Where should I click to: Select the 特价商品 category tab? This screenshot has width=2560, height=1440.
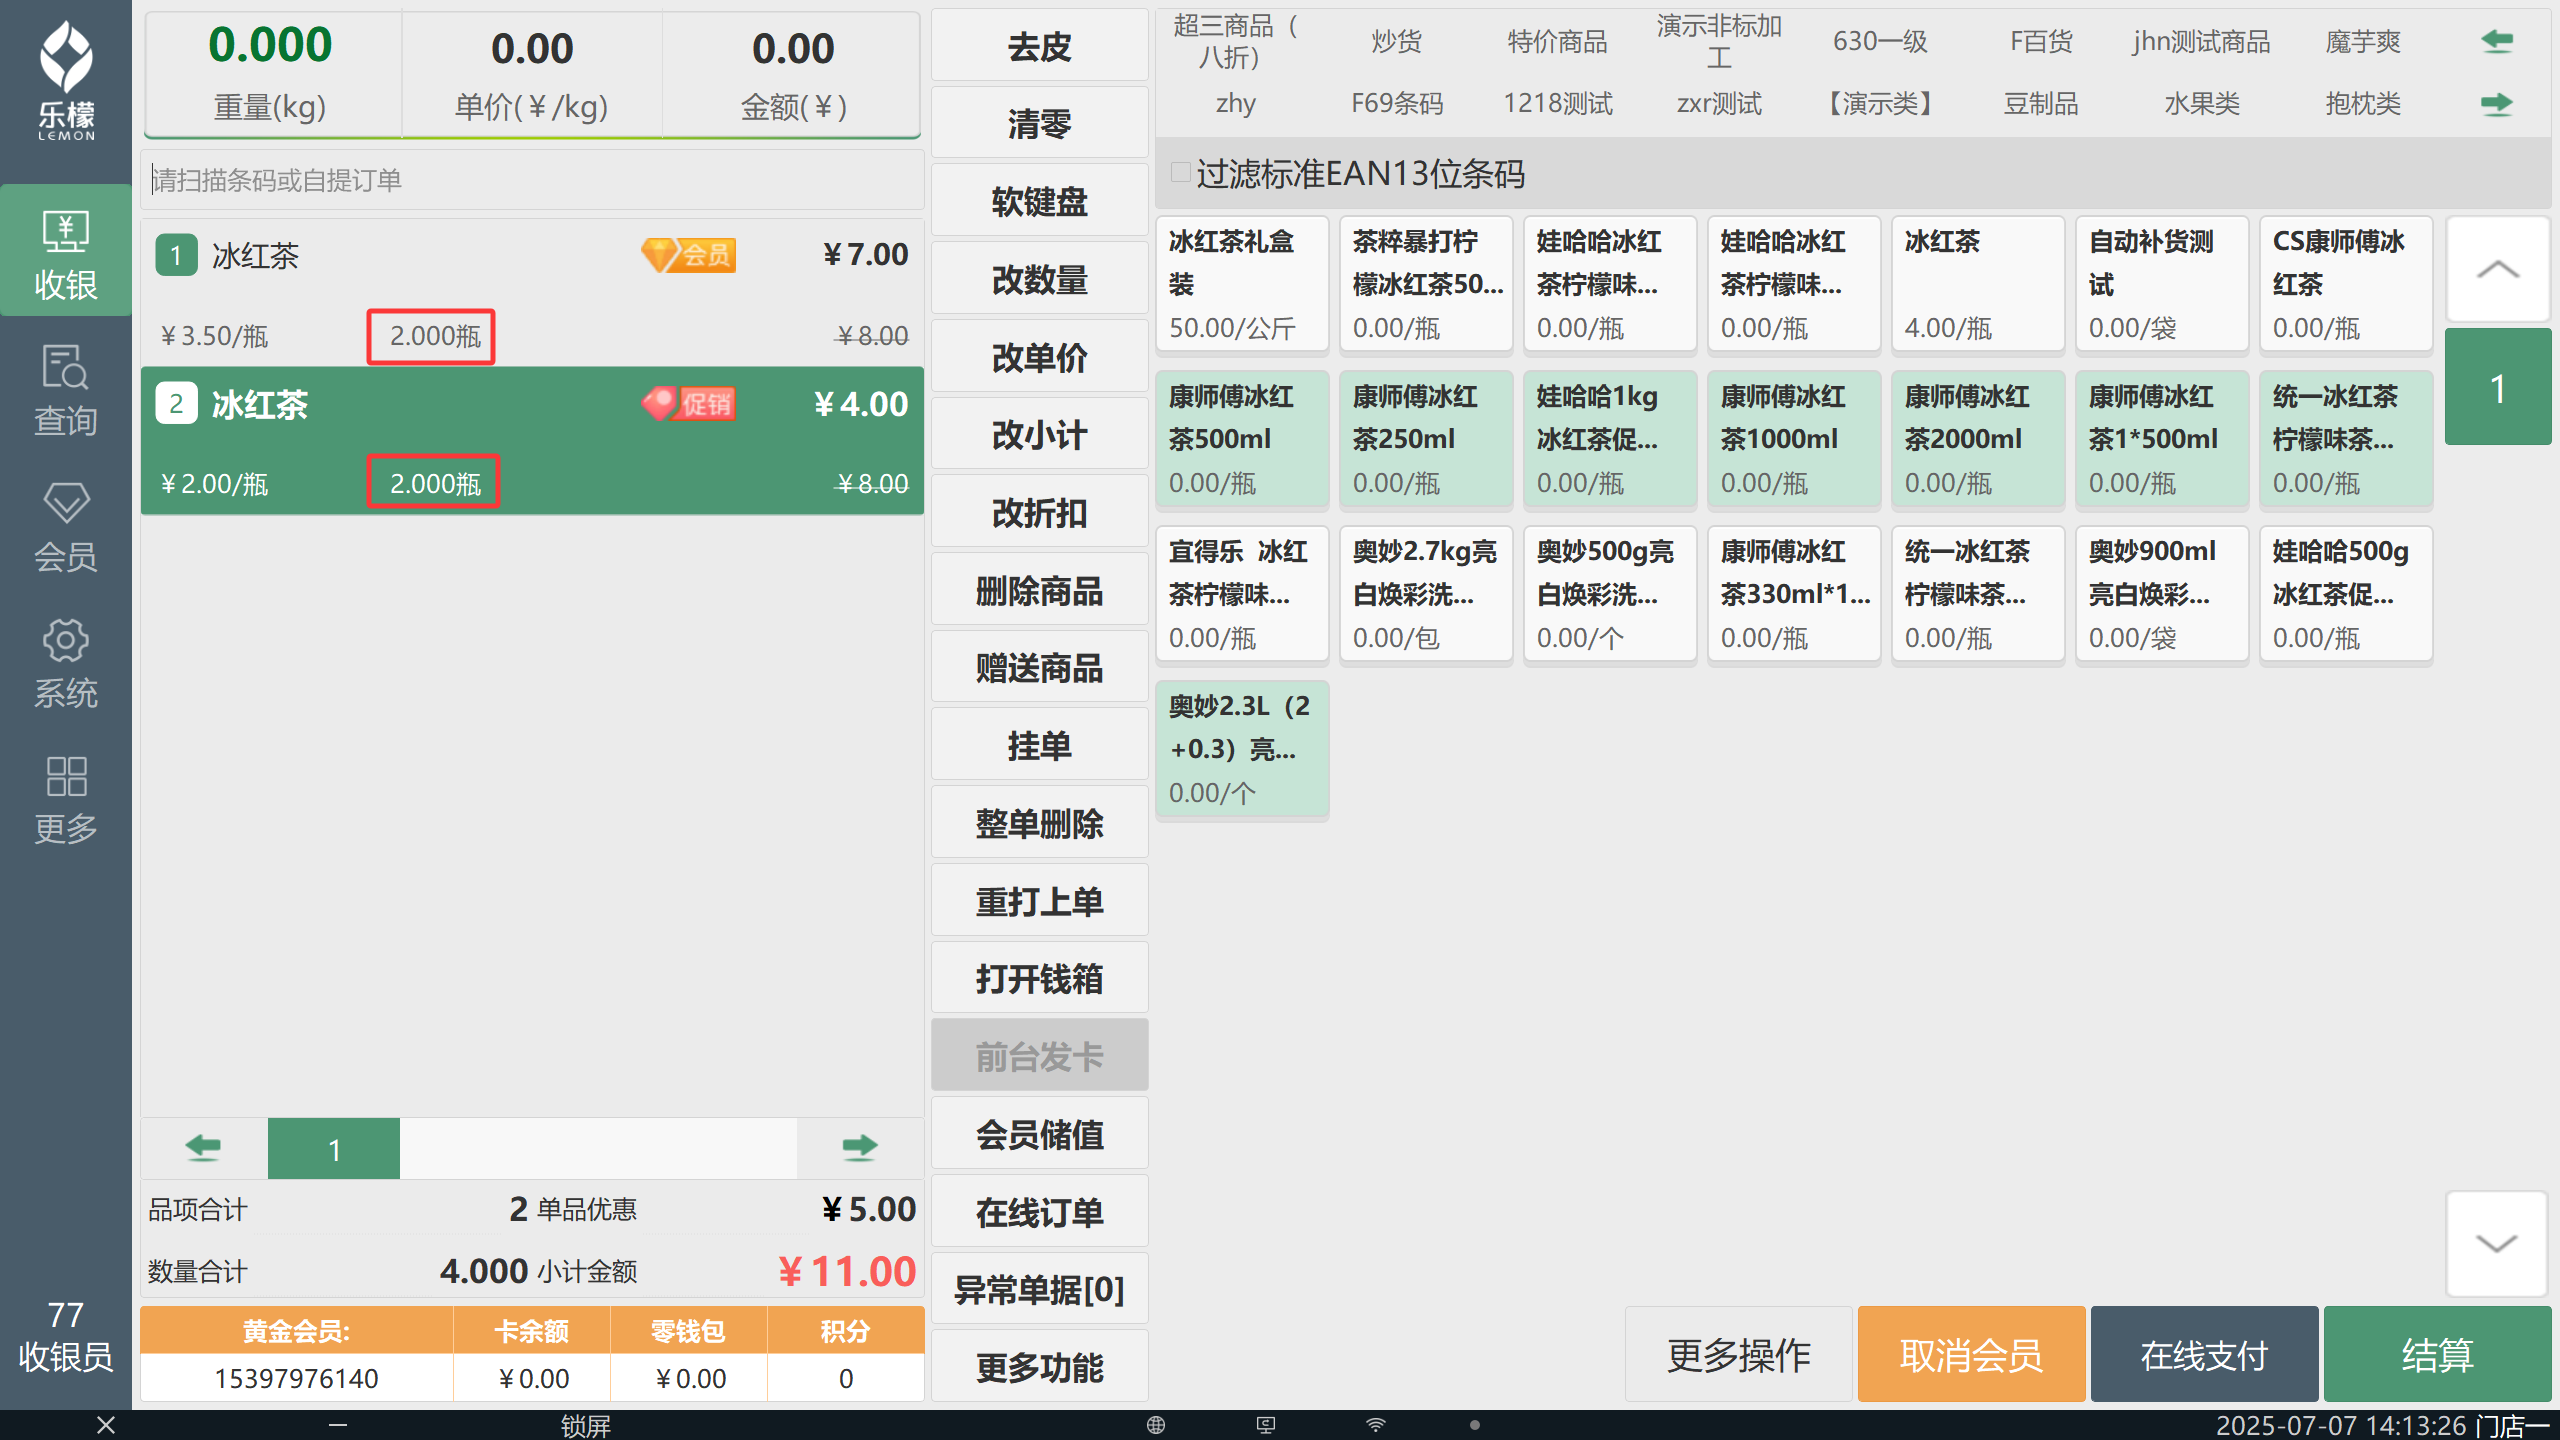coord(1557,41)
